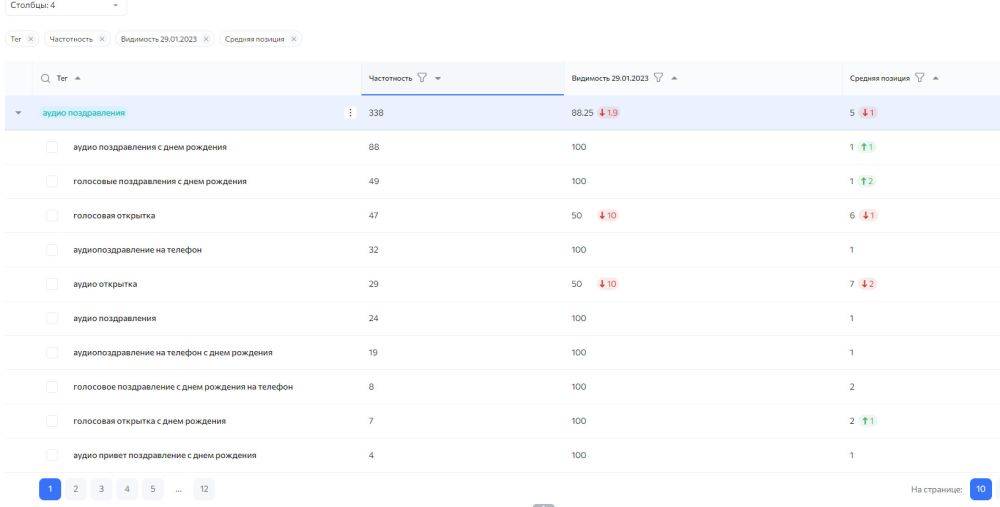Screen dimensions: 1000x507
Task: Open three-dot menu for аудио поздравления group
Action: [350, 113]
